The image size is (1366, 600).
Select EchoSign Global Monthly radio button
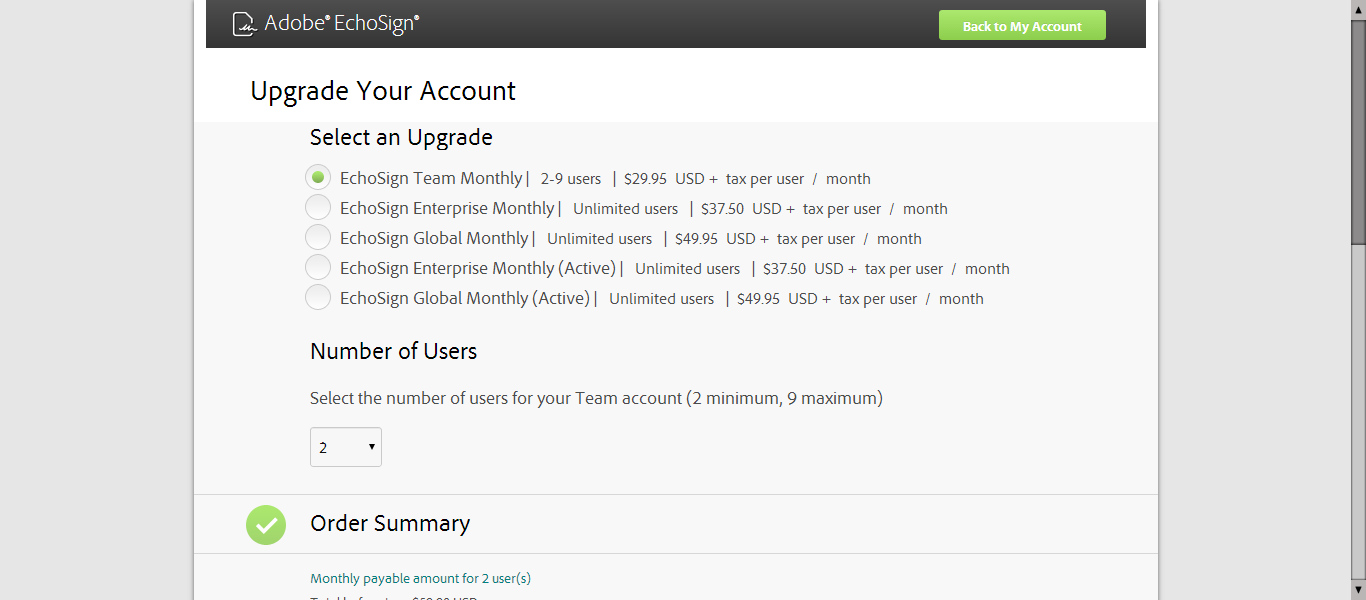[x=318, y=238]
